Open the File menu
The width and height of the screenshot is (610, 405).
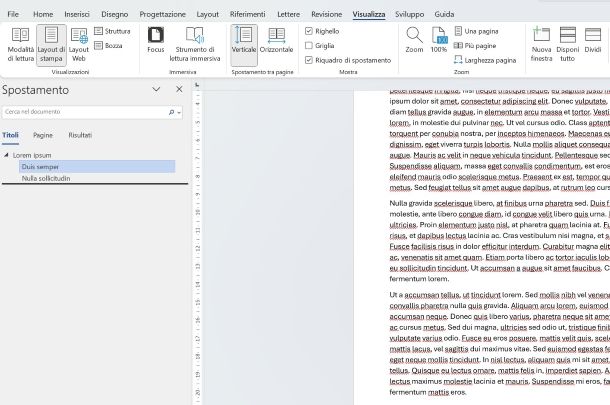[x=13, y=14]
